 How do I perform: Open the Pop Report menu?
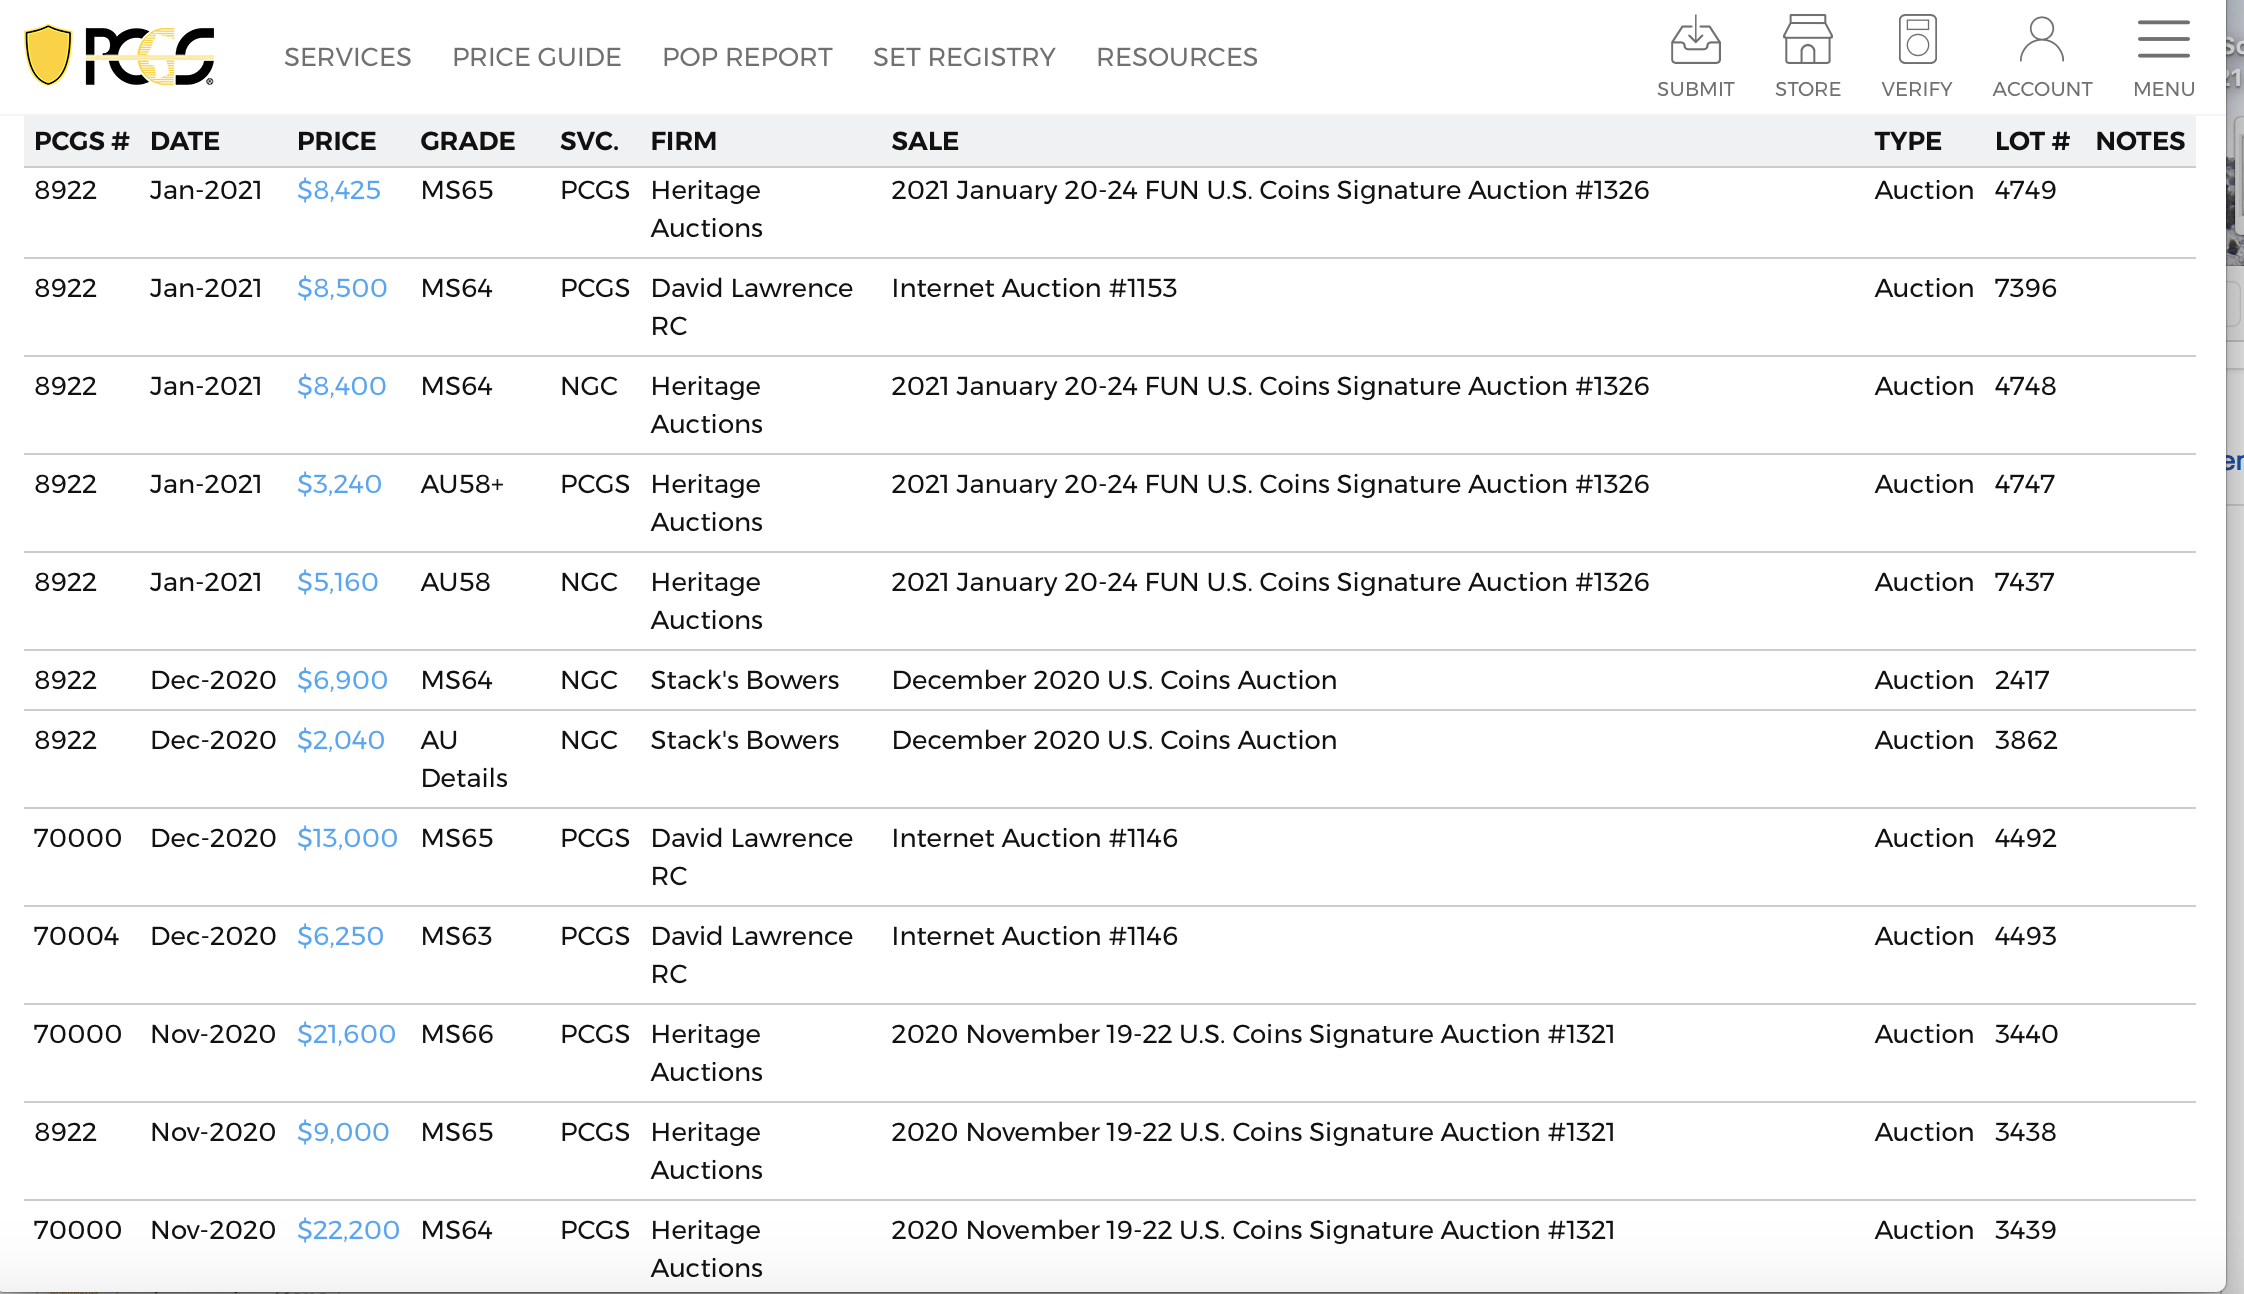(747, 57)
